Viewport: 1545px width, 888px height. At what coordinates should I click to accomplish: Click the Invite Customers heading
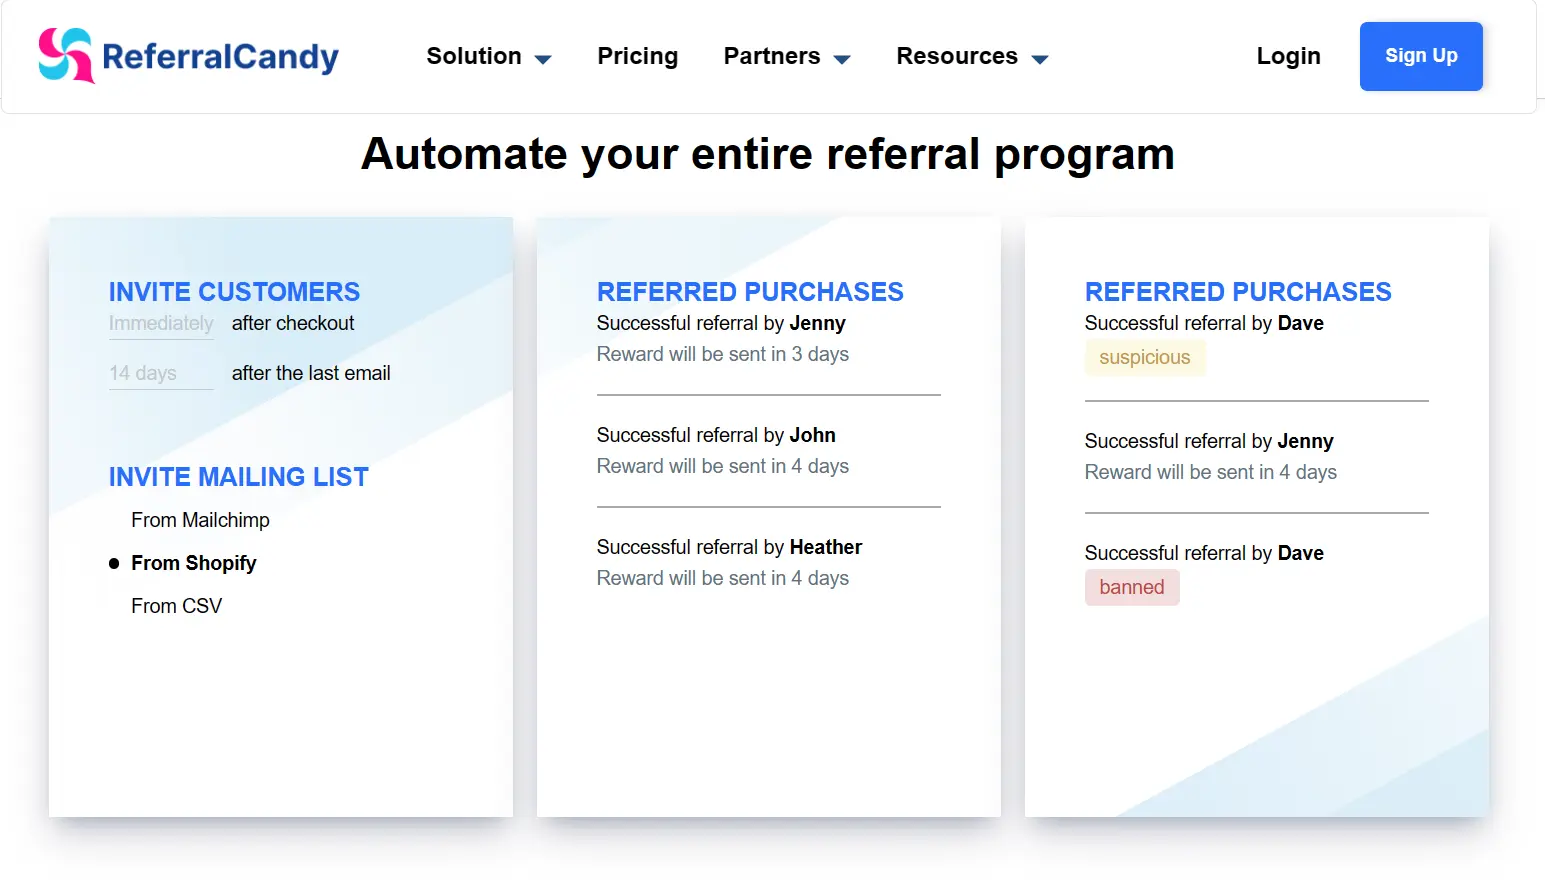tap(234, 292)
